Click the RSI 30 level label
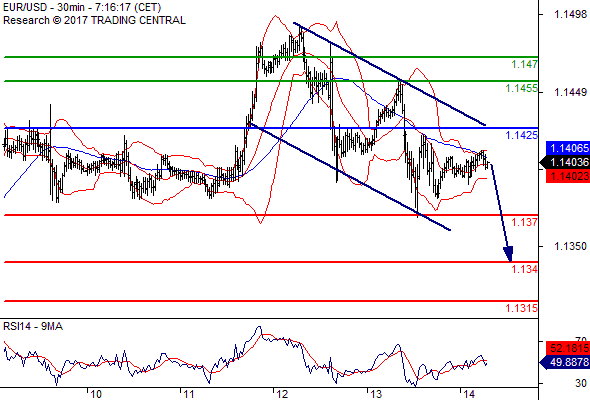 pyautogui.click(x=581, y=383)
